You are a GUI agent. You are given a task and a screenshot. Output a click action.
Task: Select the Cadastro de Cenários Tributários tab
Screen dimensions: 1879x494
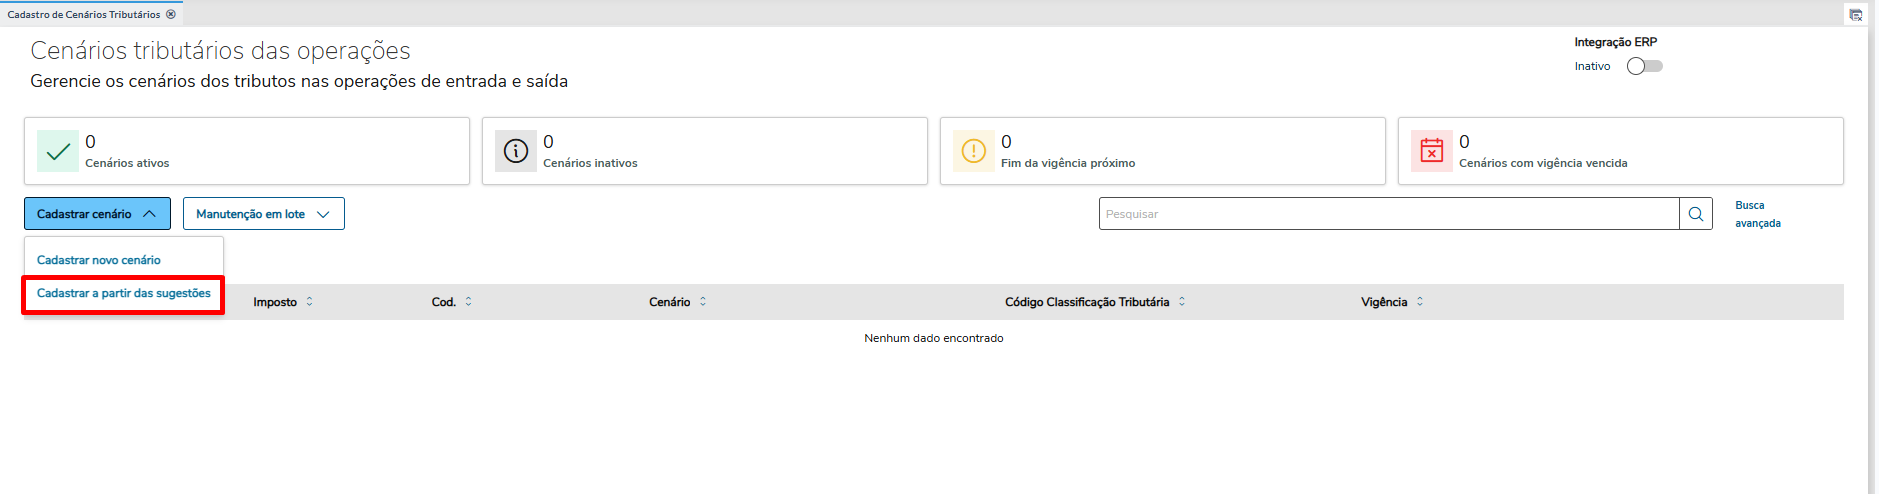tap(84, 15)
